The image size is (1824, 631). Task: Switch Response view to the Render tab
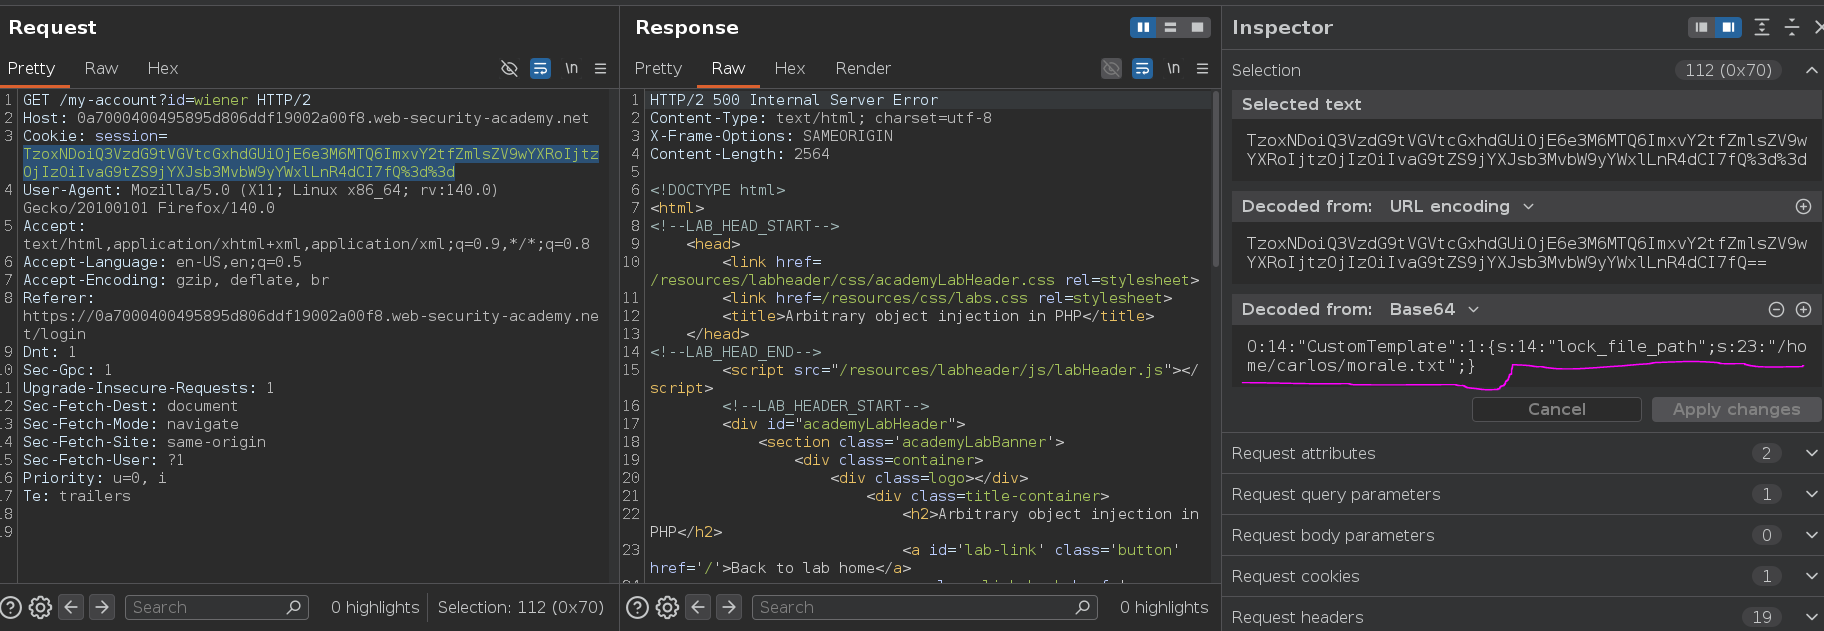tap(863, 68)
